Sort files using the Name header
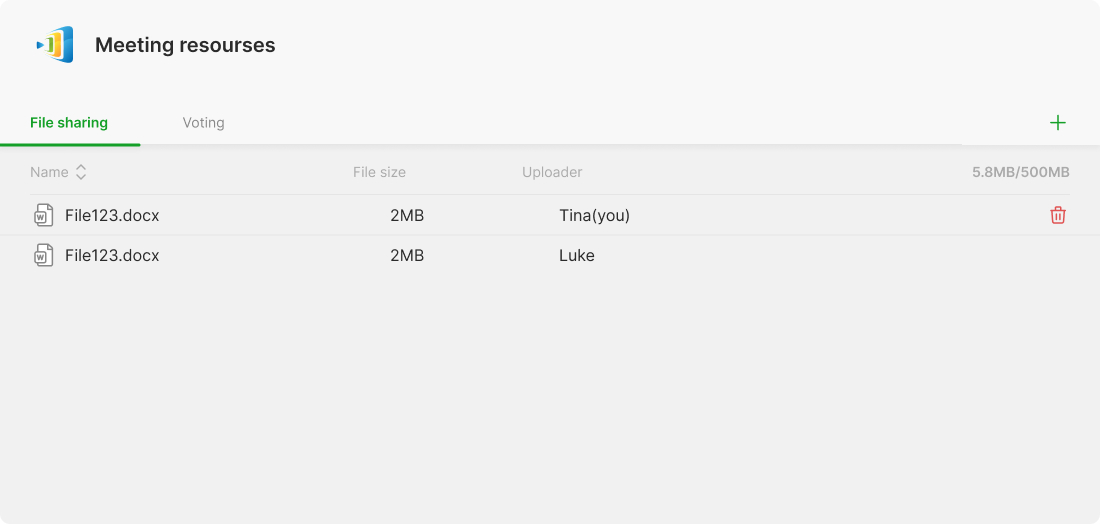The image size is (1100, 524). pyautogui.click(x=49, y=172)
